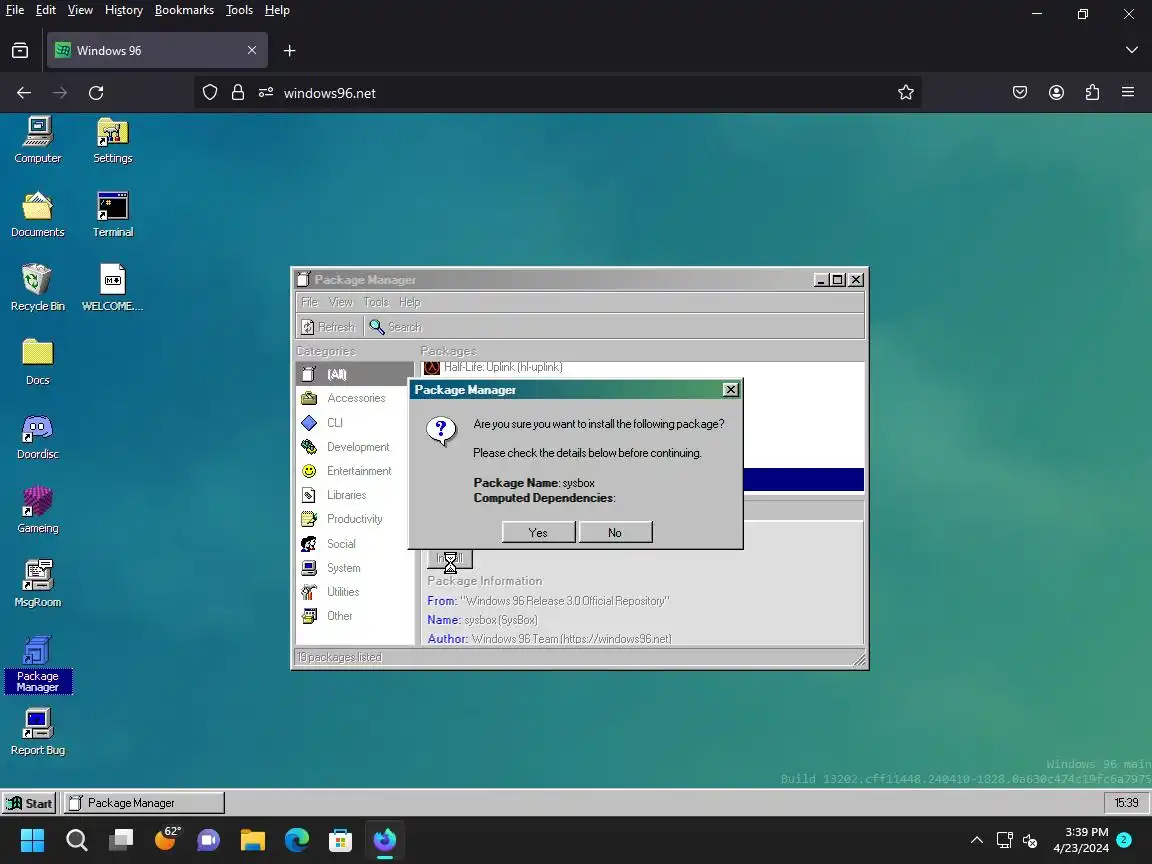Open File Explorer from host taskbar
This screenshot has width=1152, height=864.
[253, 840]
